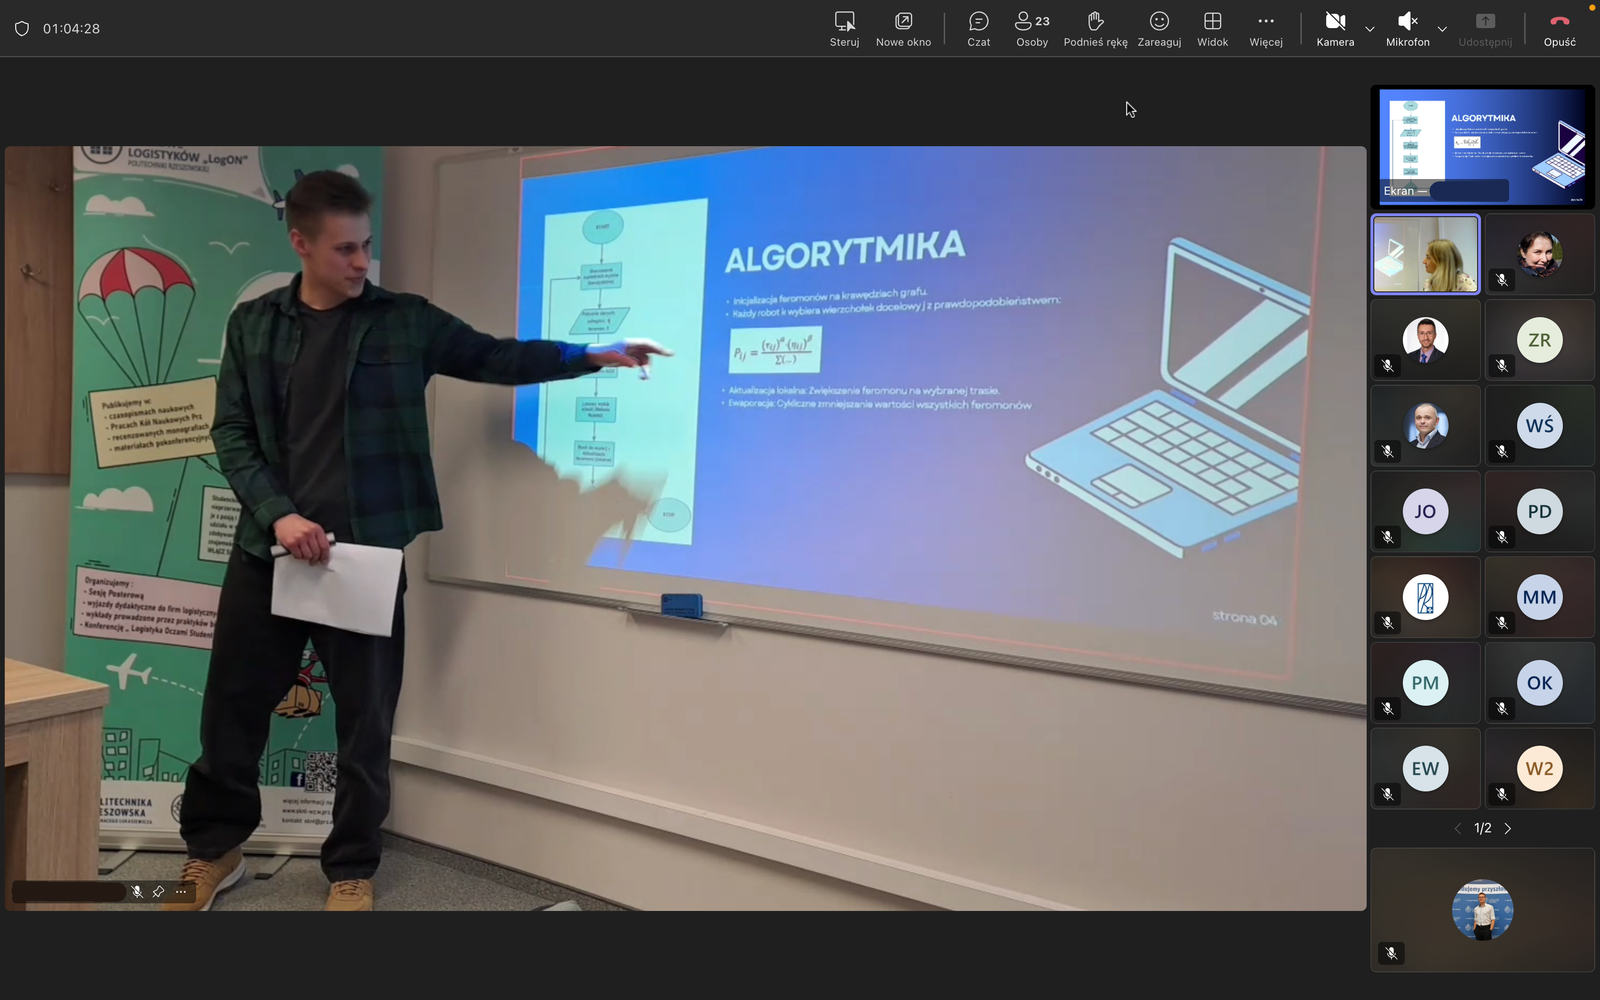
Task: Raise hand with Podnieś rękę
Action: (1095, 28)
